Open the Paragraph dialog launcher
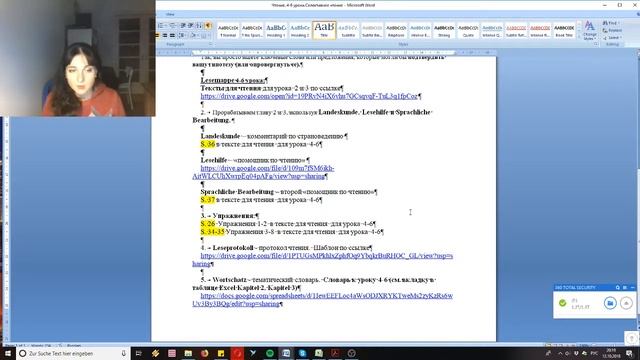 click(211, 44)
